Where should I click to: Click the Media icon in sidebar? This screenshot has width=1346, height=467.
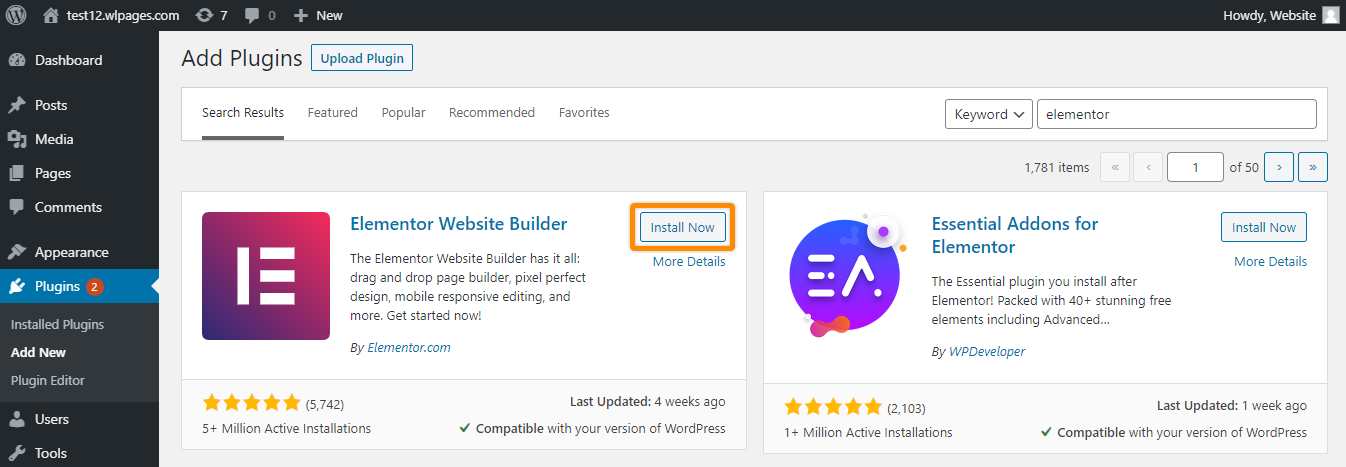[16, 139]
